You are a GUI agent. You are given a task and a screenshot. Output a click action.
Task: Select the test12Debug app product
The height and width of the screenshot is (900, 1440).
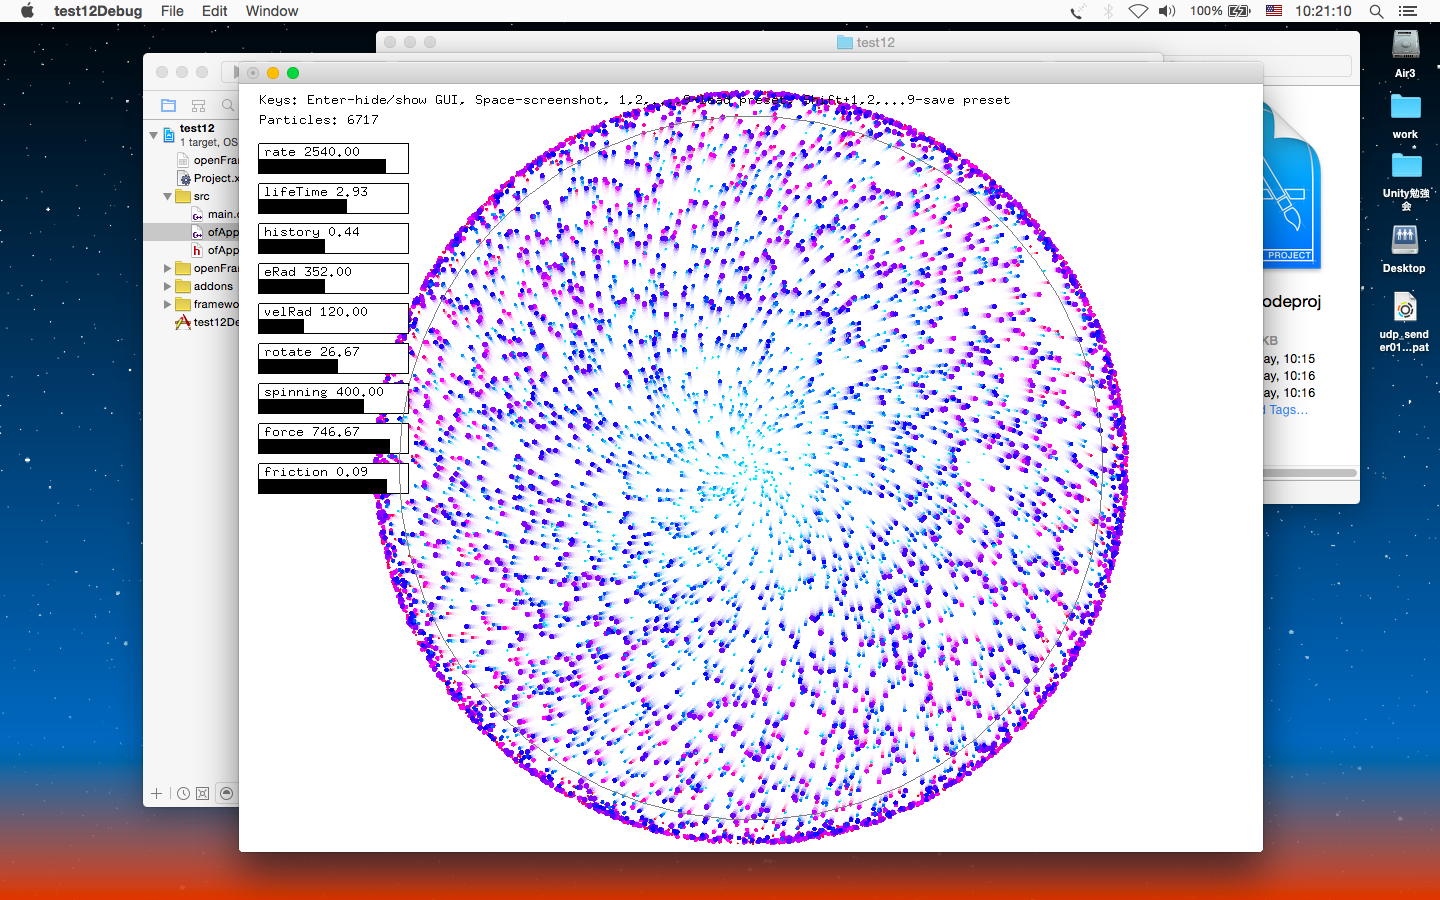coord(207,322)
